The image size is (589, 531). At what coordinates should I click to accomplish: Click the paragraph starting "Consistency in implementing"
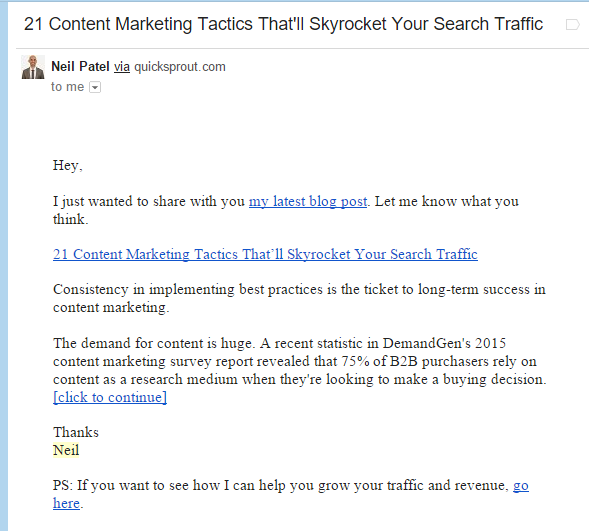299,298
